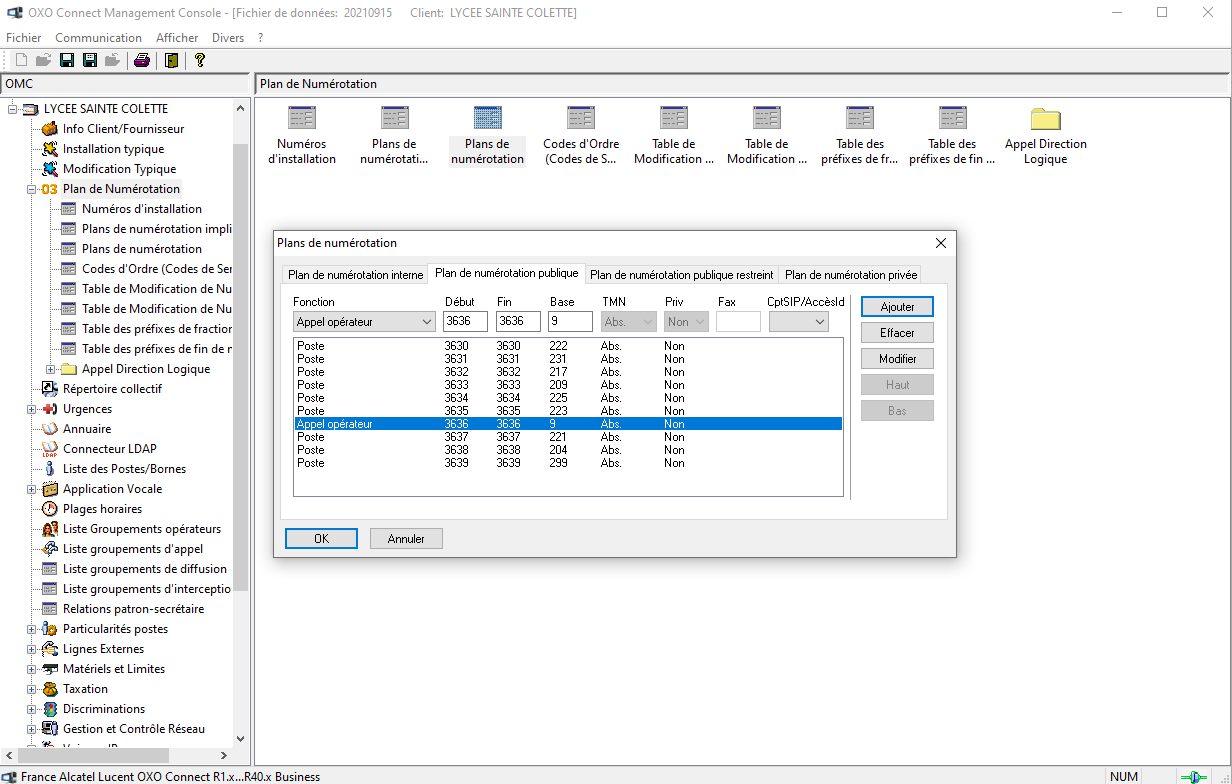Image resolution: width=1232 pixels, height=784 pixels.
Task: Open Codes d'Ordre icon in right pane
Action: (580, 135)
